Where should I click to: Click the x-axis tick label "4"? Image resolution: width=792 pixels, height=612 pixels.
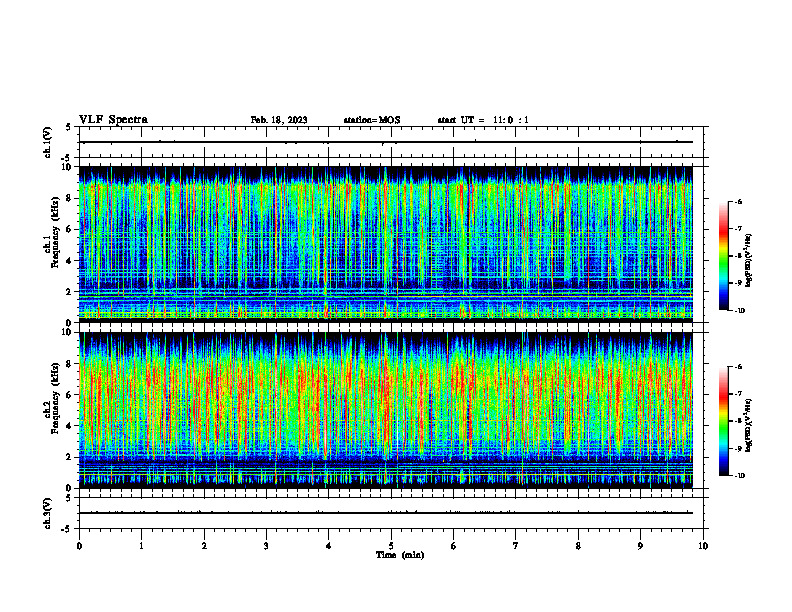(329, 546)
